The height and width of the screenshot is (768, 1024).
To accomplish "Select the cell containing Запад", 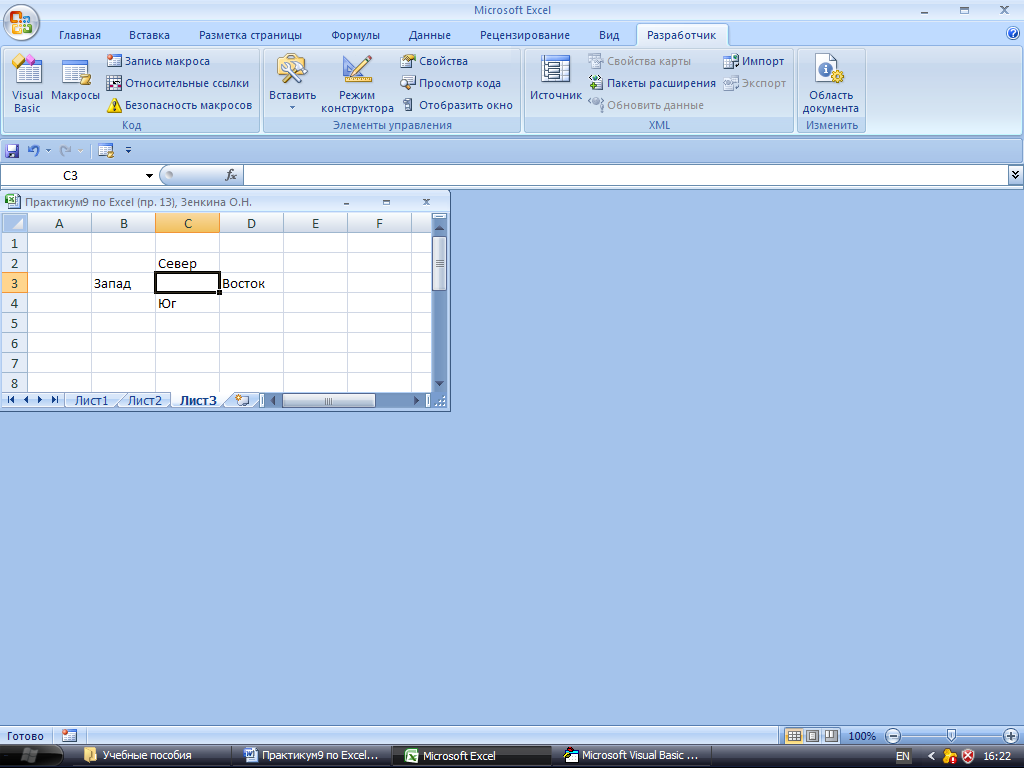I will tap(123, 283).
